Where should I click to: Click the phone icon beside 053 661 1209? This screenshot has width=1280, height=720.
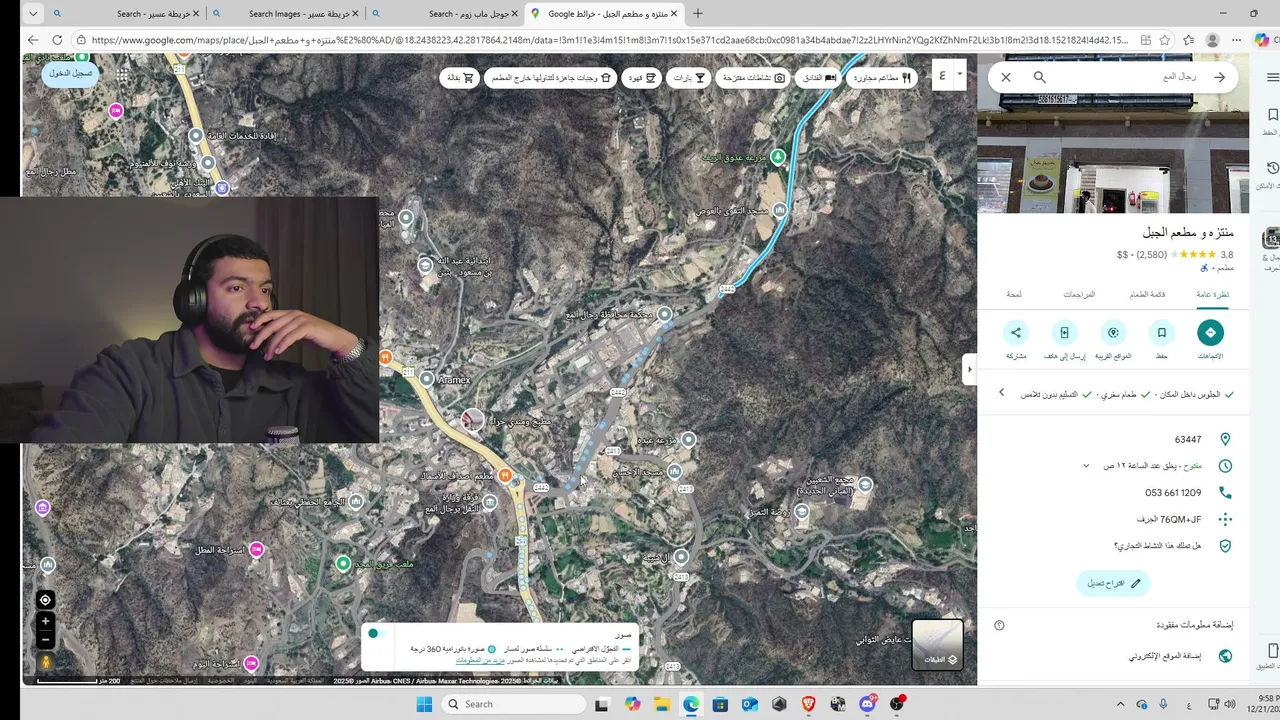coord(1225,493)
